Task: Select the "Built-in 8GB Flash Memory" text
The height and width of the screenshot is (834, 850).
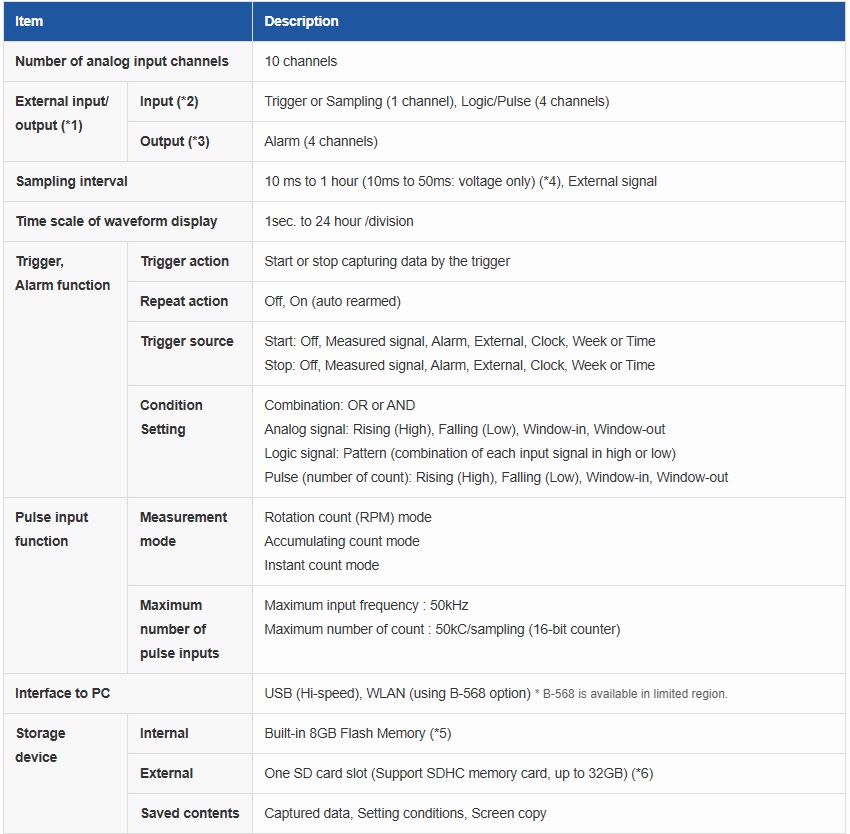Action: click(346, 733)
